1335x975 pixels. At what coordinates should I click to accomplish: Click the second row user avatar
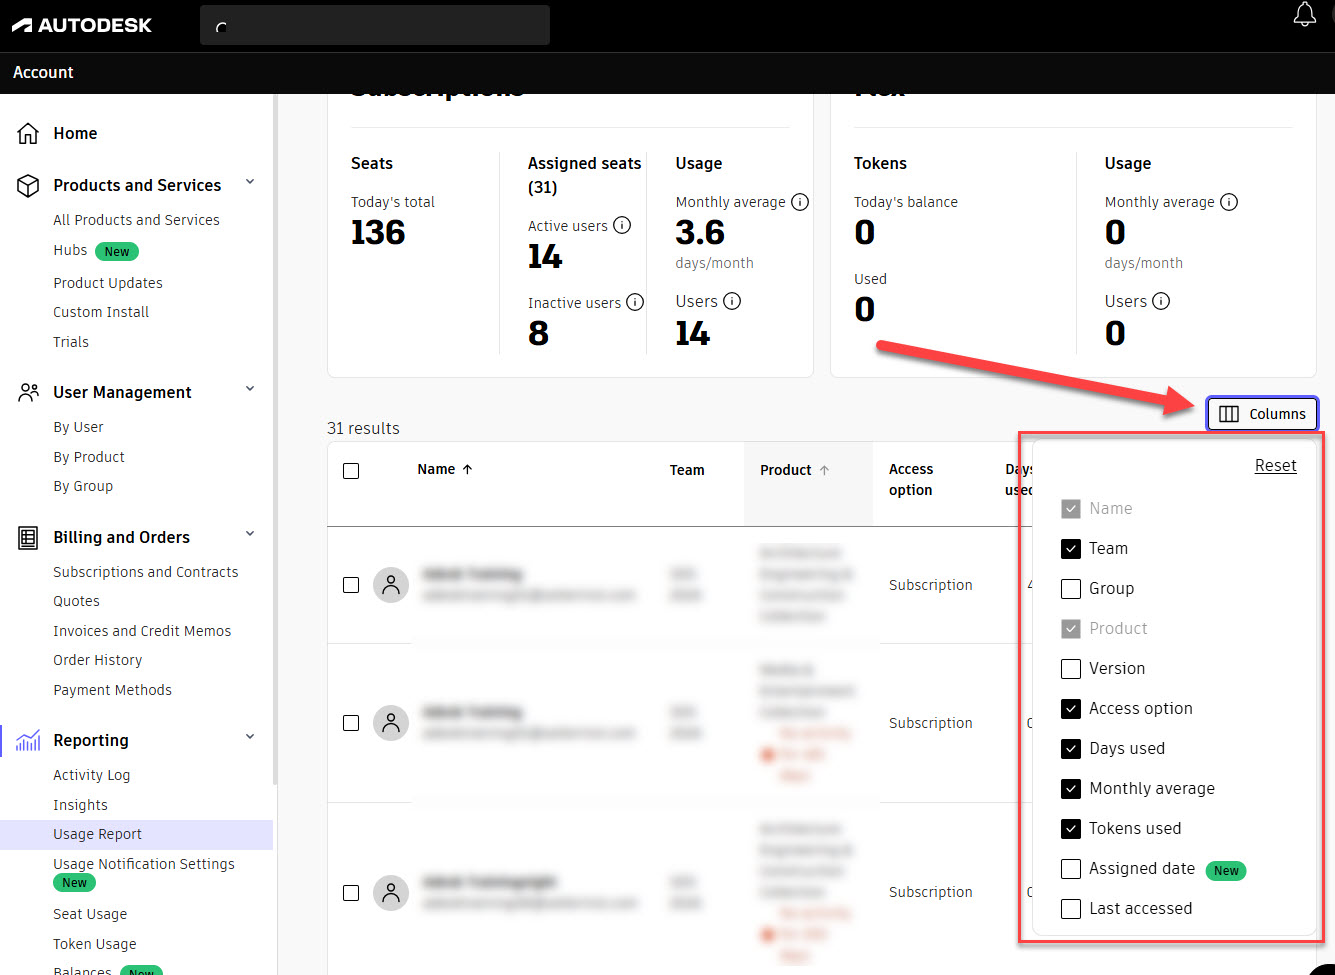[x=391, y=723]
